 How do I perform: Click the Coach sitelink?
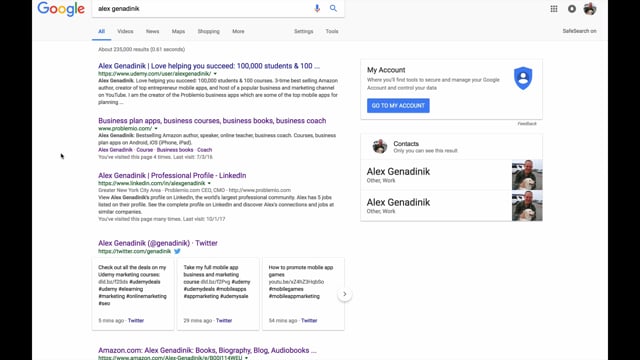[x=204, y=150]
